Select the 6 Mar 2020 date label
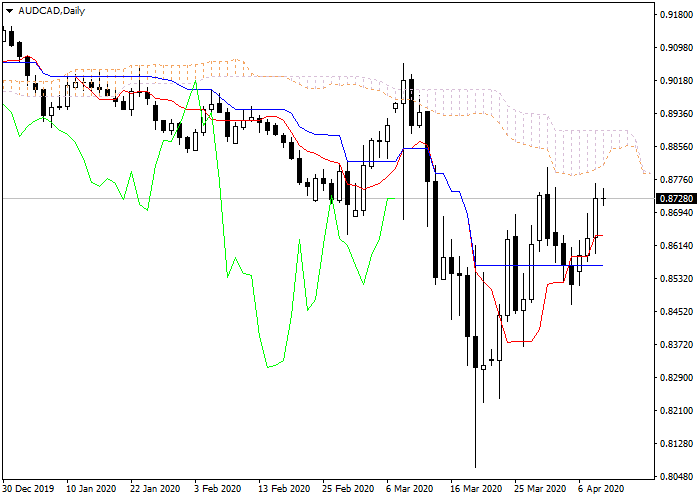700x500 pixels. click(x=410, y=489)
